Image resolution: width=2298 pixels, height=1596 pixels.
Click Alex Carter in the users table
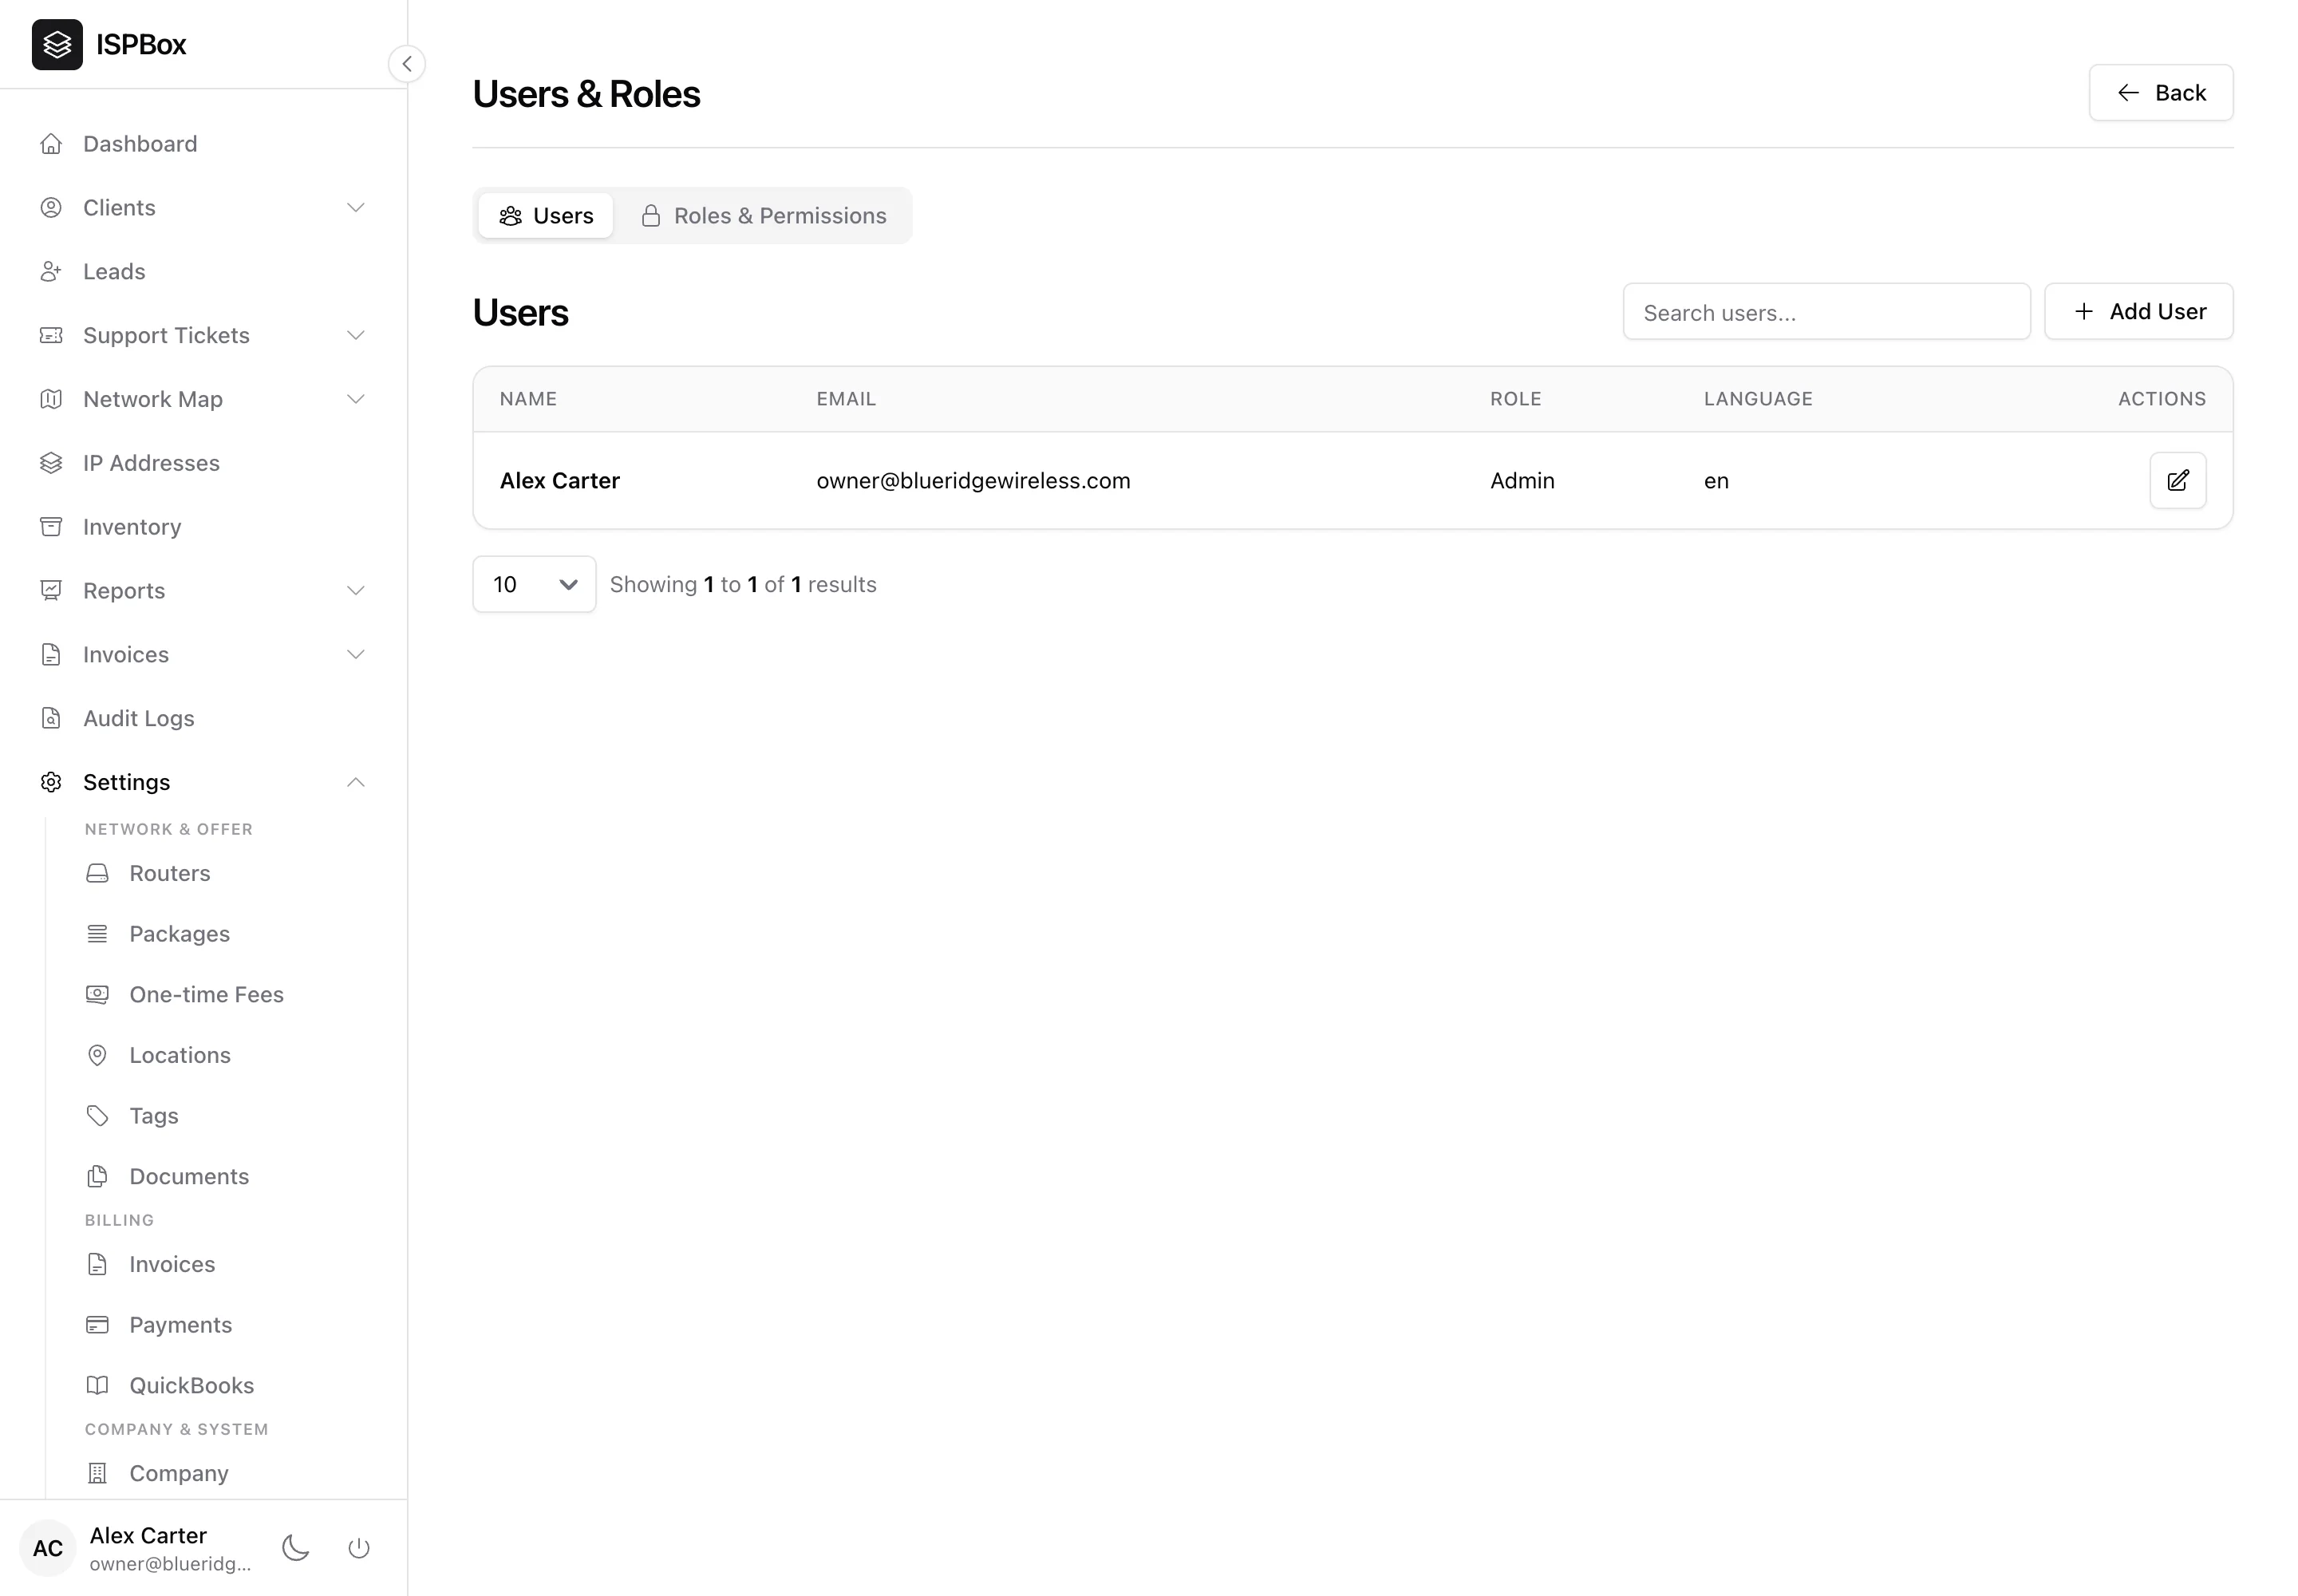coord(560,481)
